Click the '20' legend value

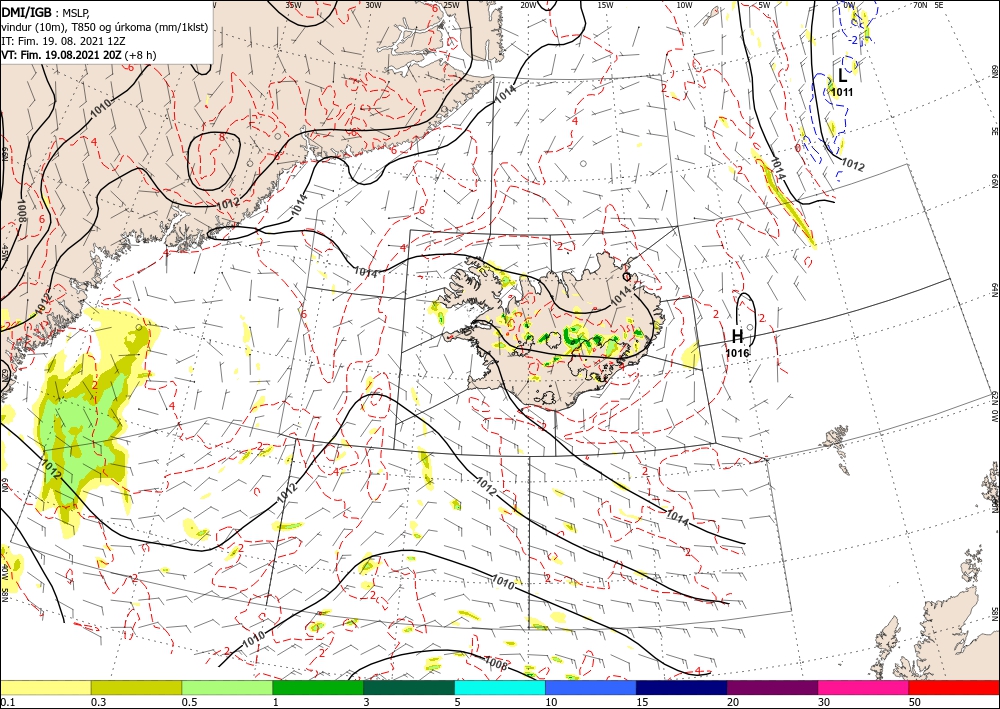click(x=734, y=702)
